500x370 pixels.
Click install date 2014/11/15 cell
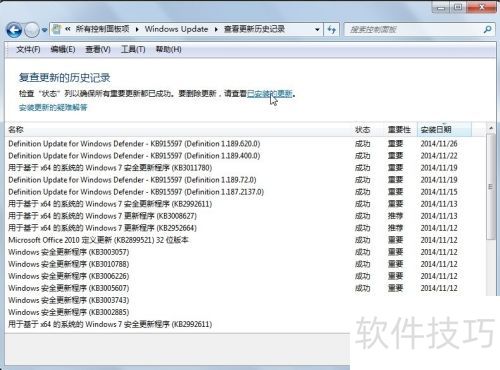439,192
